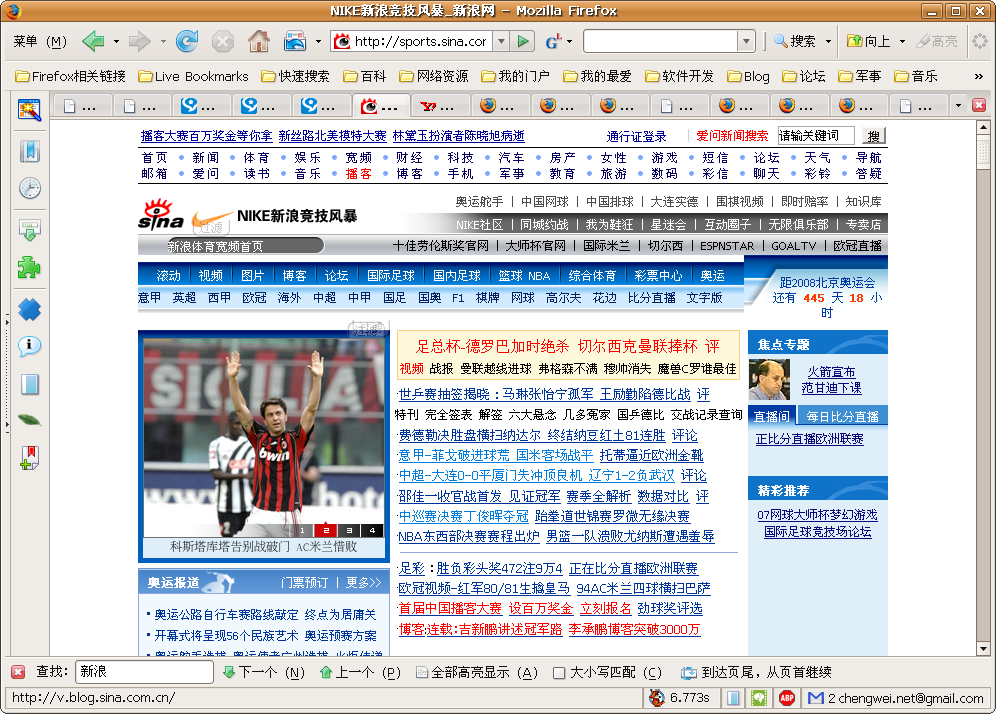This screenshot has width=996, height=714.
Task: Open the Bookmarks sidebar icon
Action: point(29,151)
